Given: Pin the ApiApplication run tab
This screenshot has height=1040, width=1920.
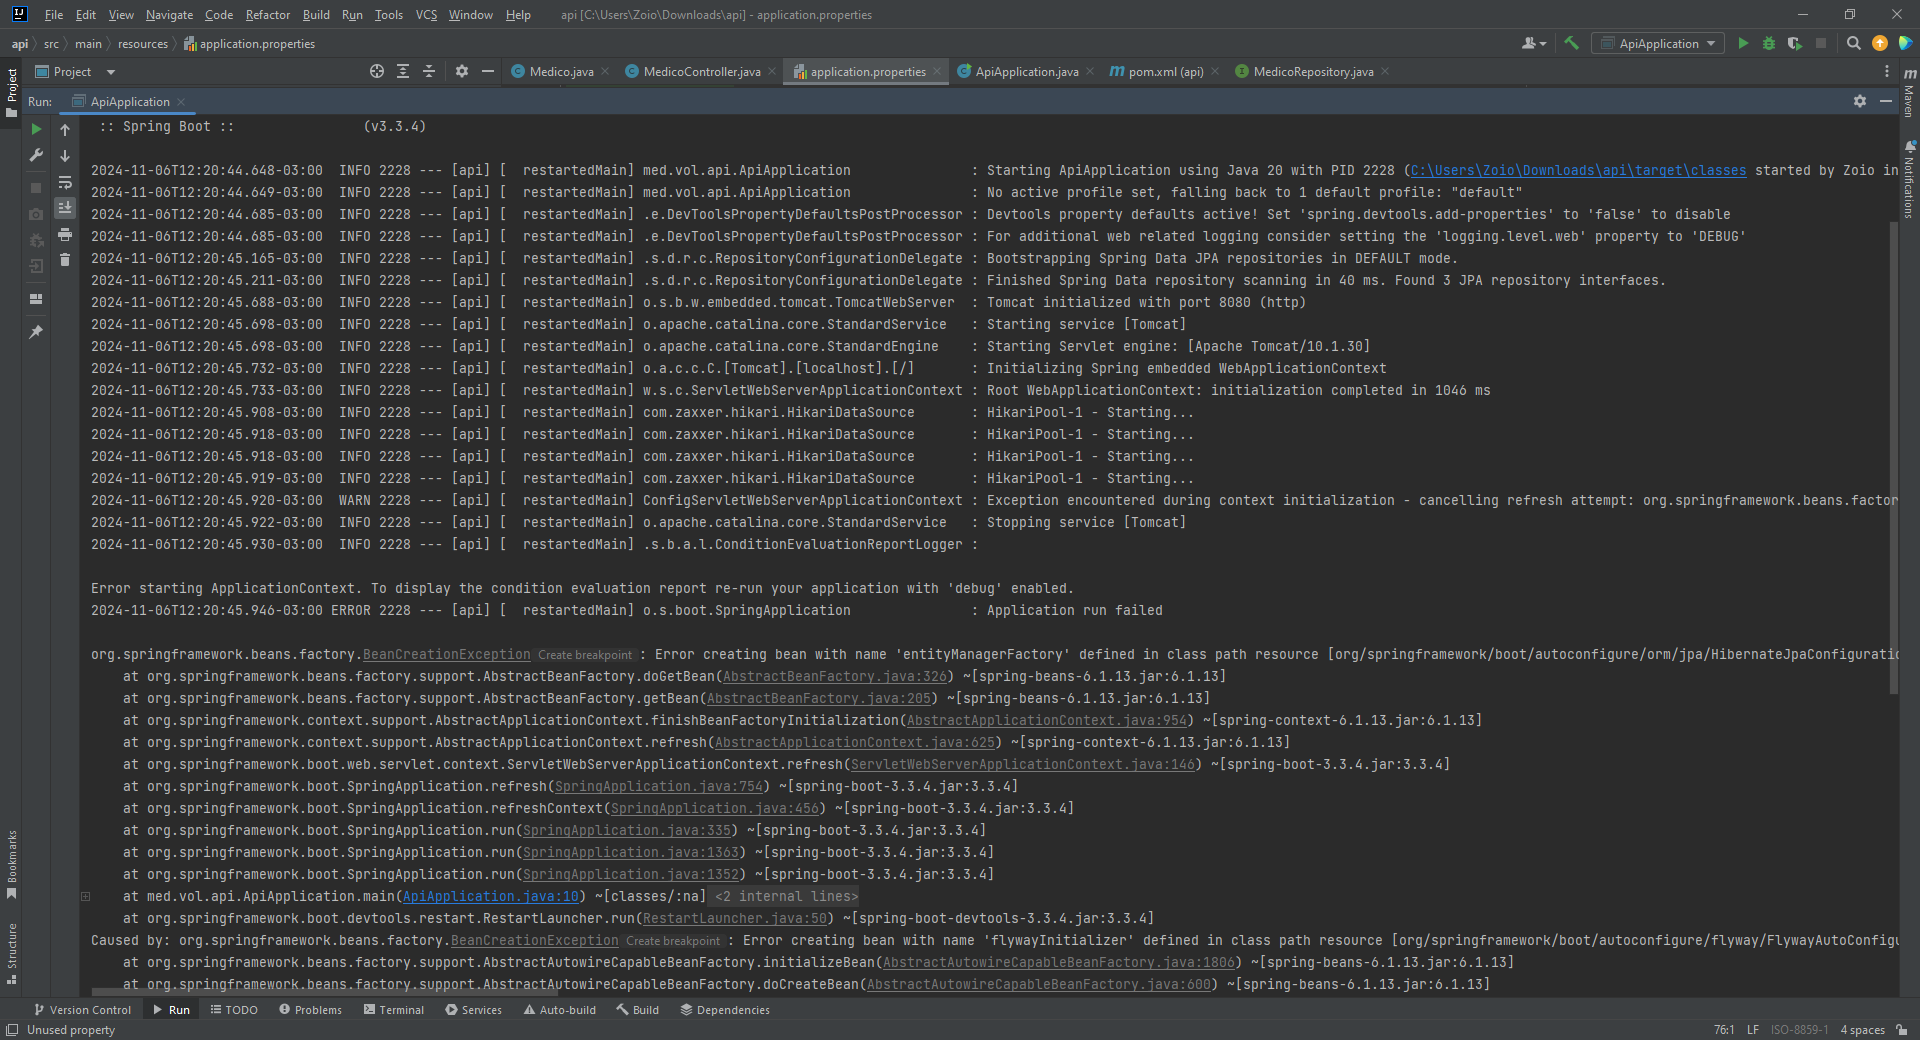Looking at the screenshot, I should [36, 331].
